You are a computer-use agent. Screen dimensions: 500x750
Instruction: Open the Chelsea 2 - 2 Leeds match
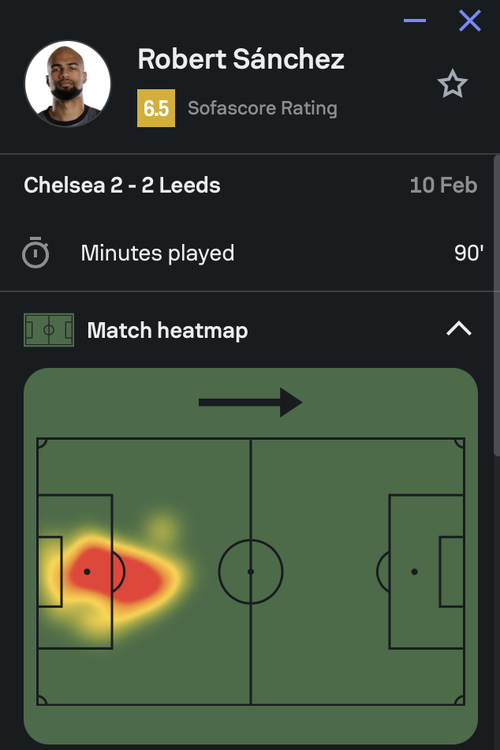(x=122, y=186)
